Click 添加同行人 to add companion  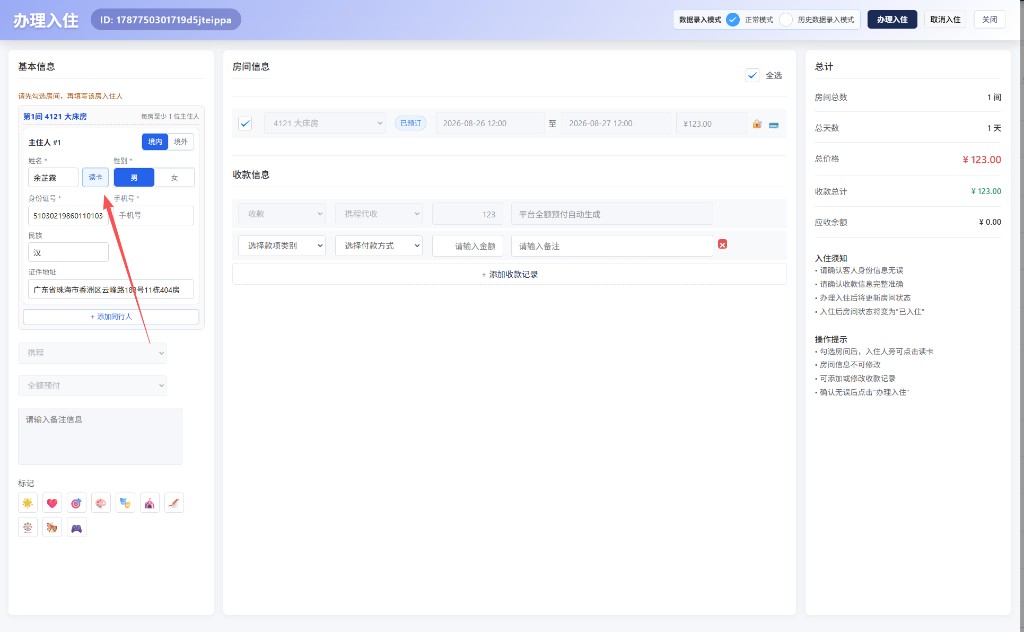point(111,317)
